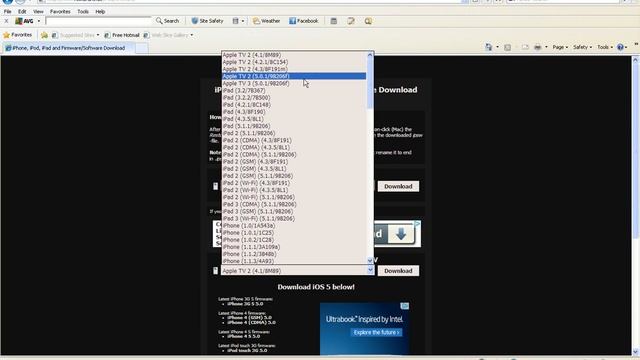The image size is (640, 360).
Task: Select iPhone (1.1.2/3B48b) option
Action: click(294, 254)
